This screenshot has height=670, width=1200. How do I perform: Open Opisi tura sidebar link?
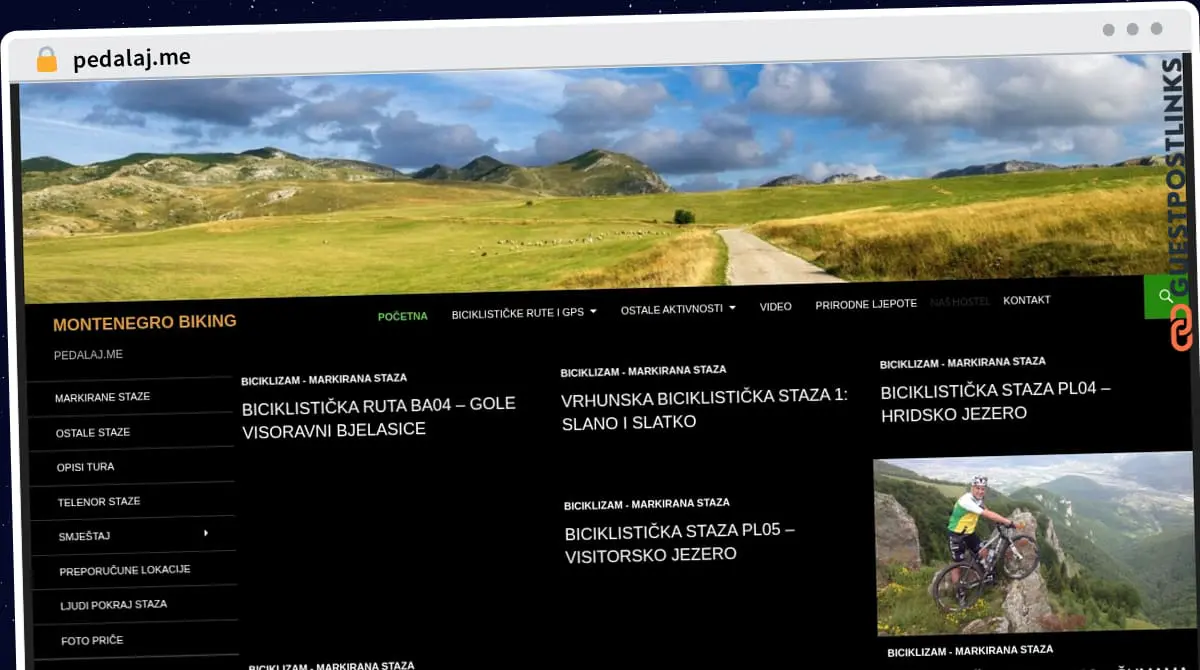click(x=86, y=467)
